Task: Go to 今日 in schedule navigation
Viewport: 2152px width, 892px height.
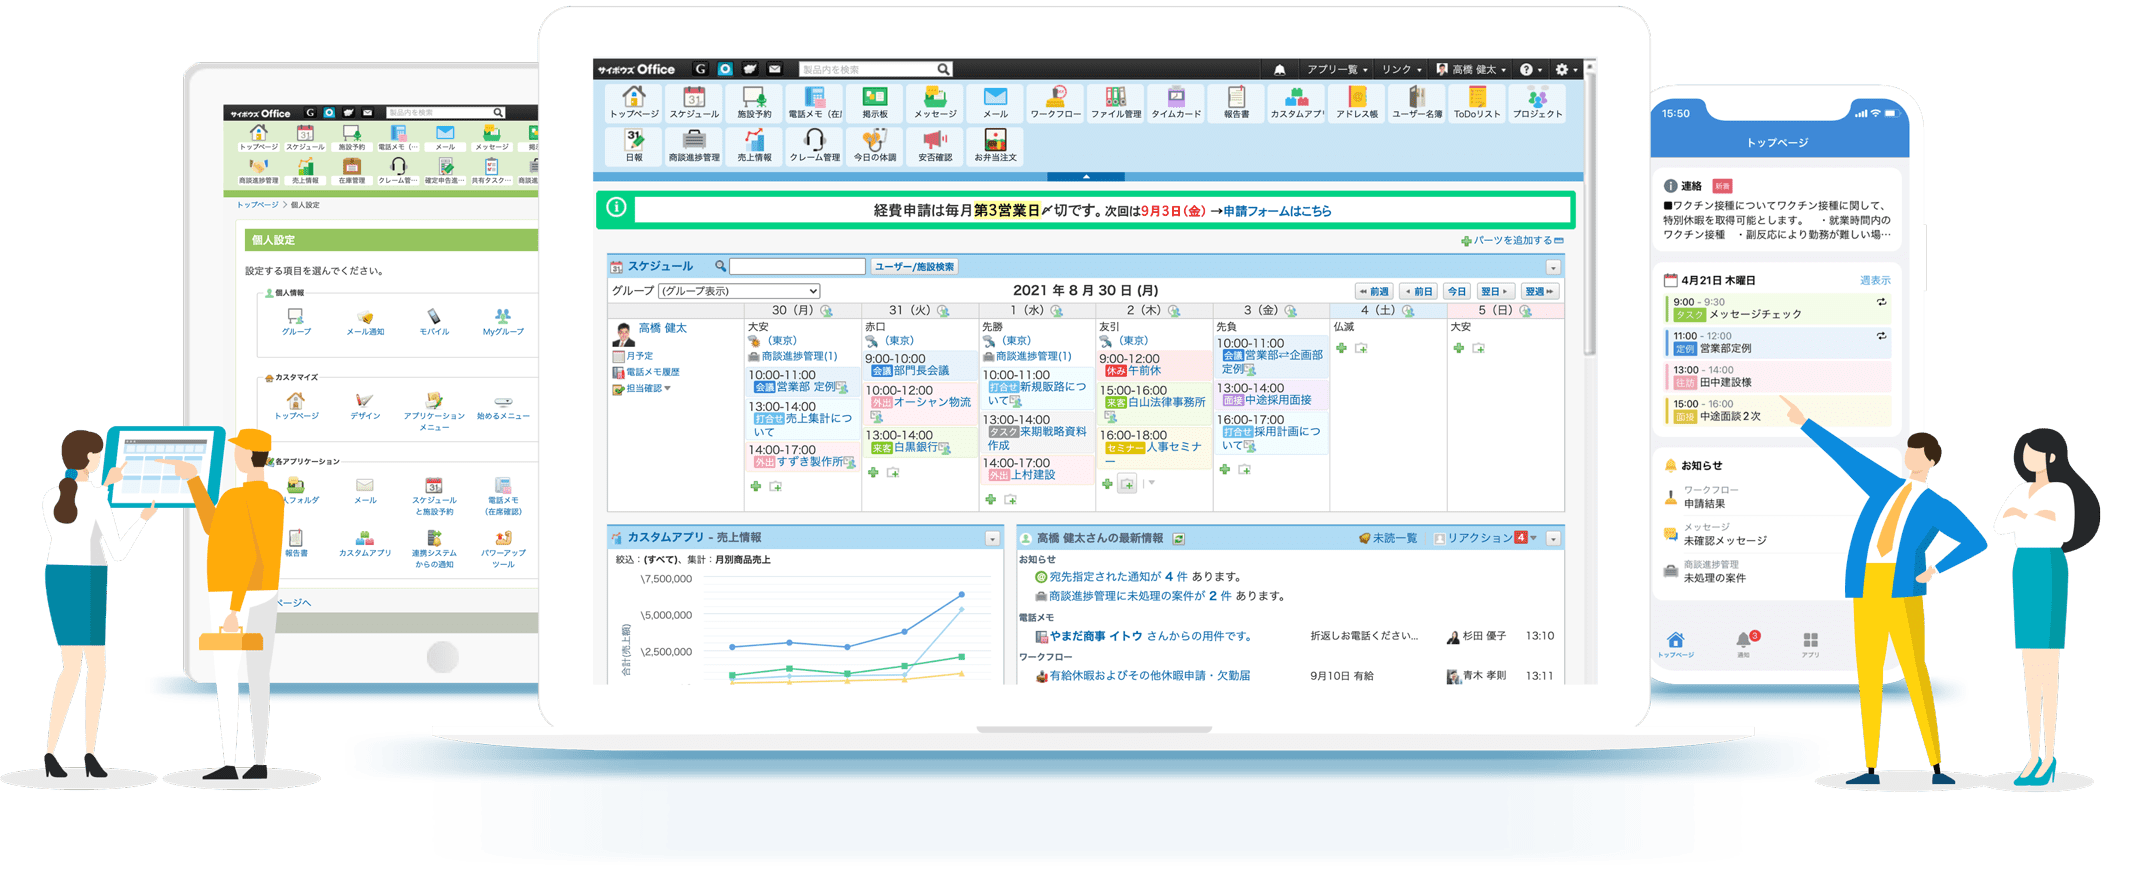Action: tap(1456, 291)
